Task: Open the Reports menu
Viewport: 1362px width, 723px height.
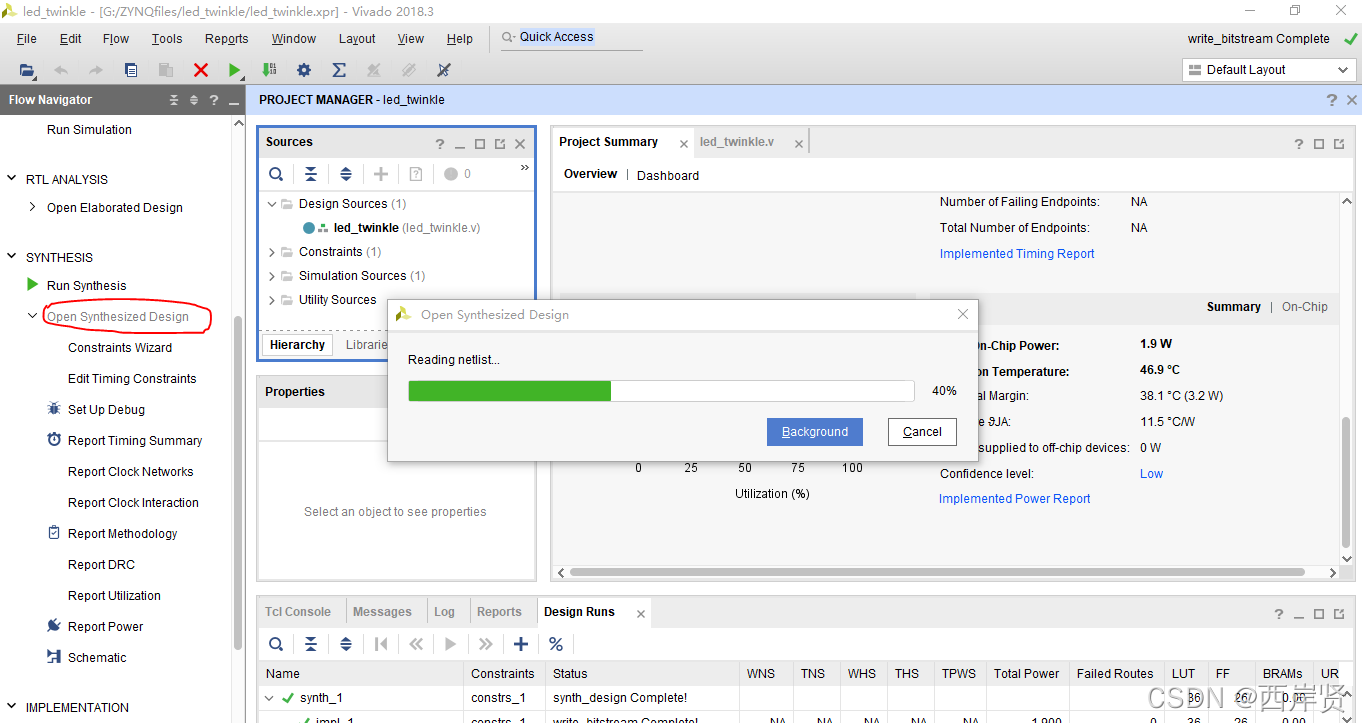Action: (x=227, y=39)
